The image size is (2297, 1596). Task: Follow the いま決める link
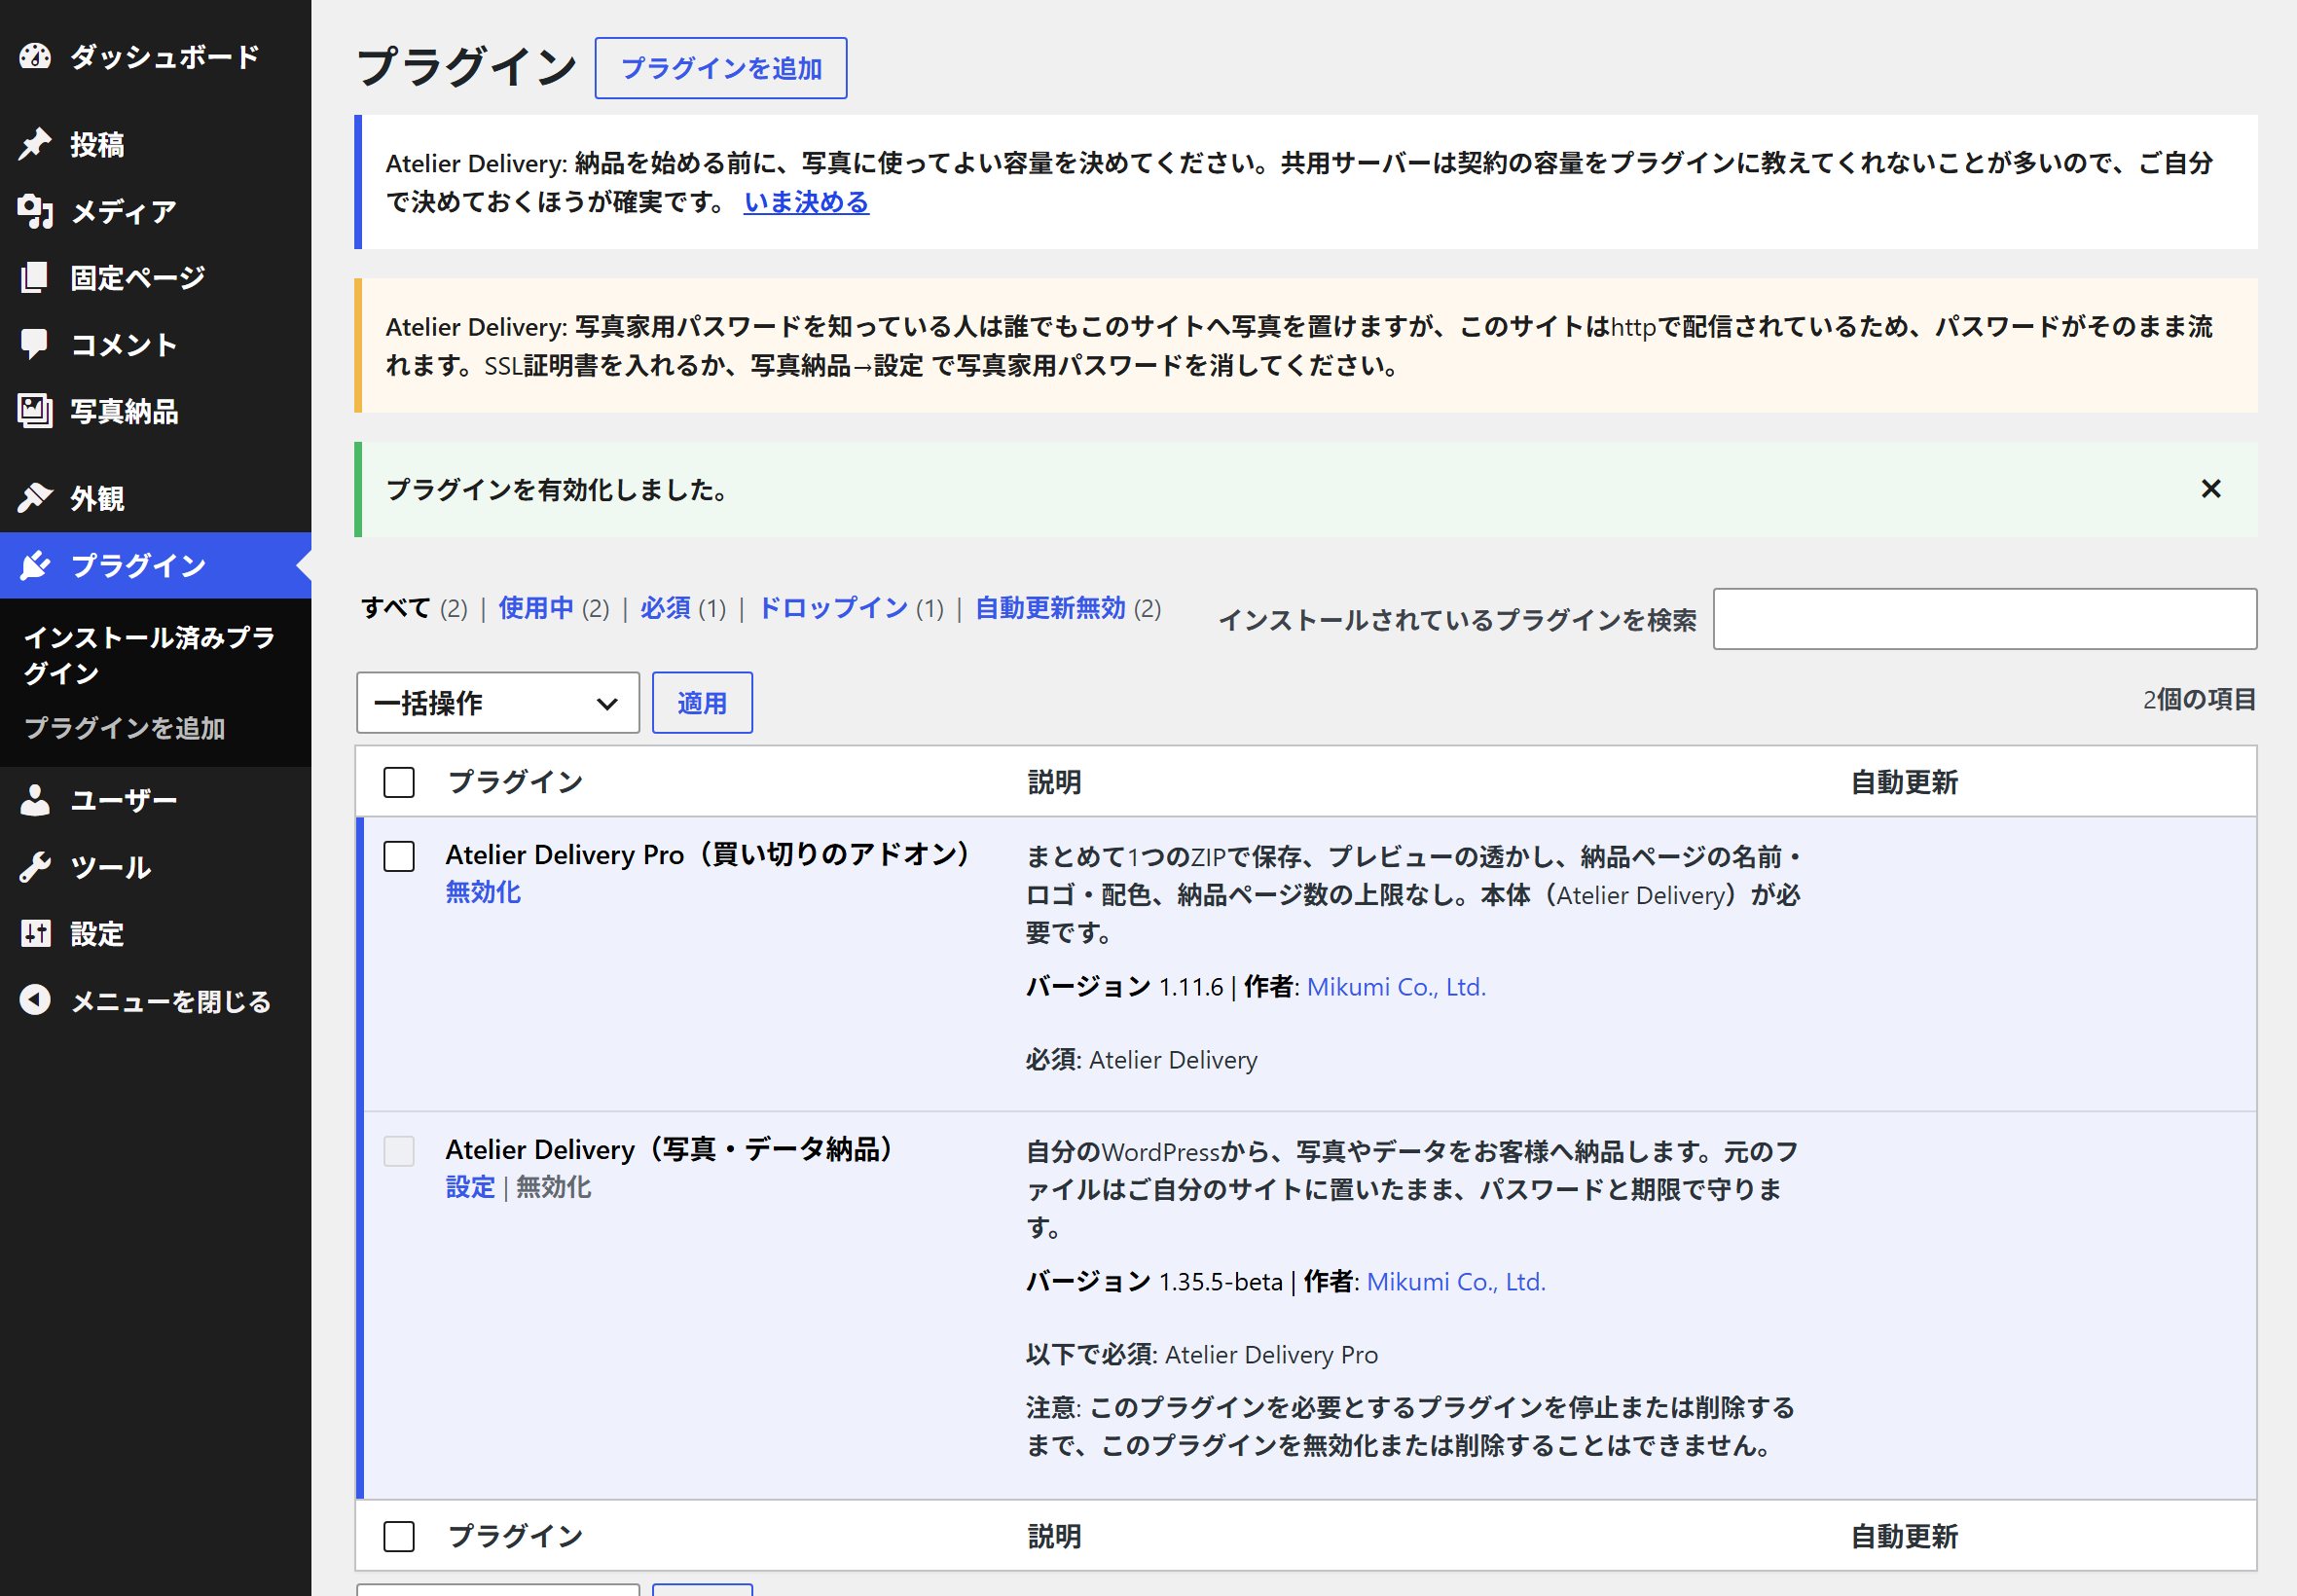point(806,202)
